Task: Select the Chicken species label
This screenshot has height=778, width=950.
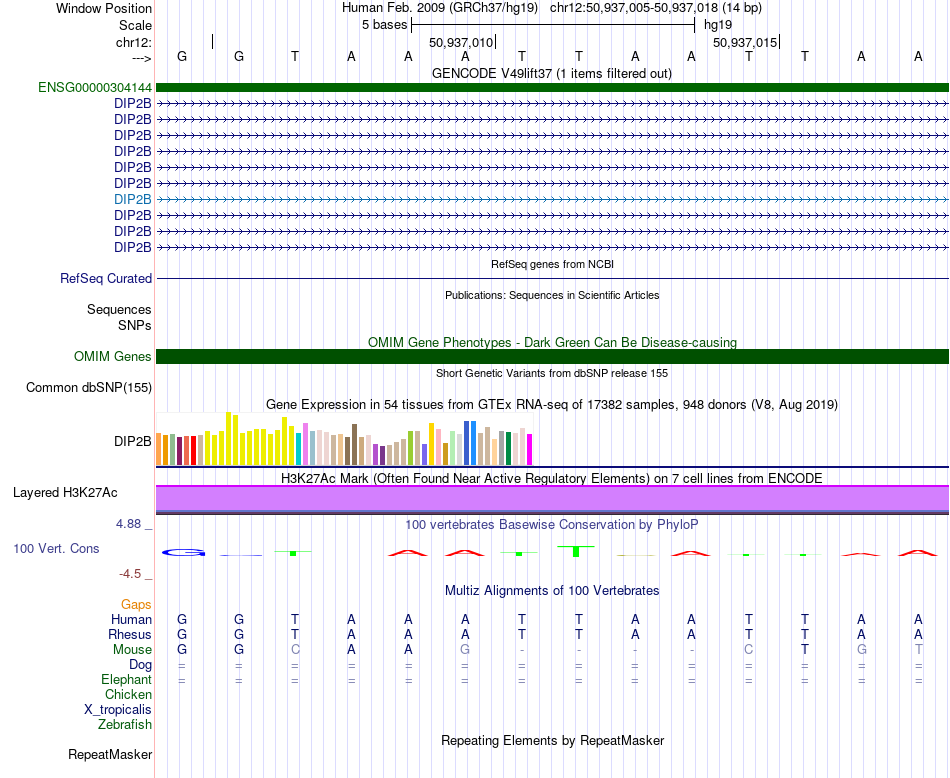Action: coord(128,694)
